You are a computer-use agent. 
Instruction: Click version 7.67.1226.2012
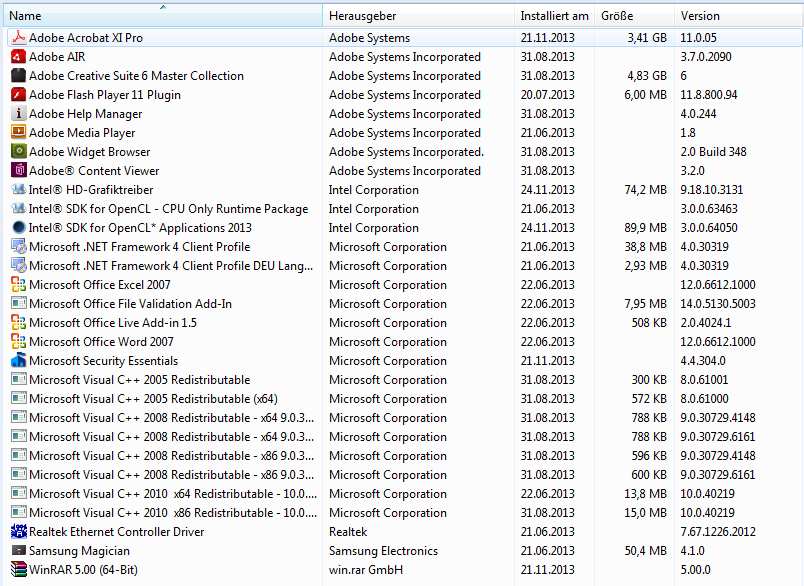(718, 531)
